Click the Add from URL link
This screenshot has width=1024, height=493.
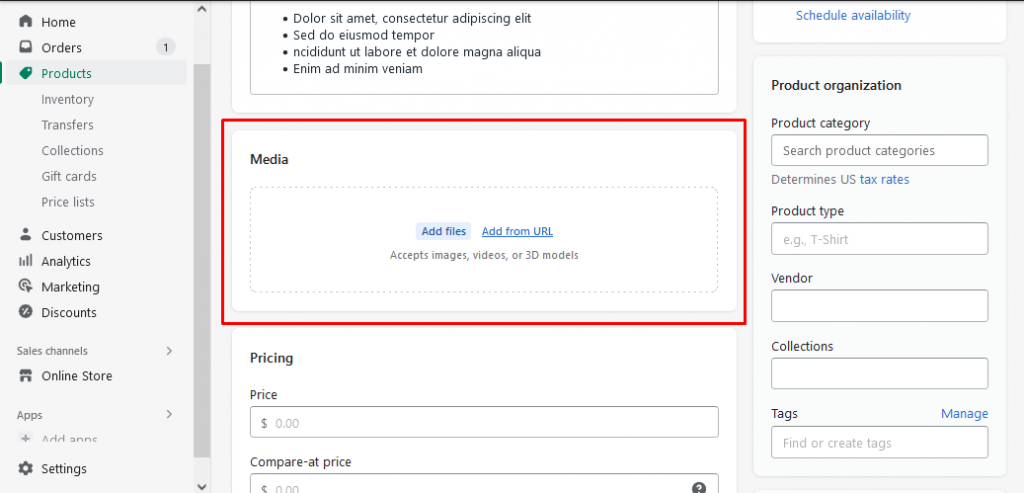[x=517, y=231]
